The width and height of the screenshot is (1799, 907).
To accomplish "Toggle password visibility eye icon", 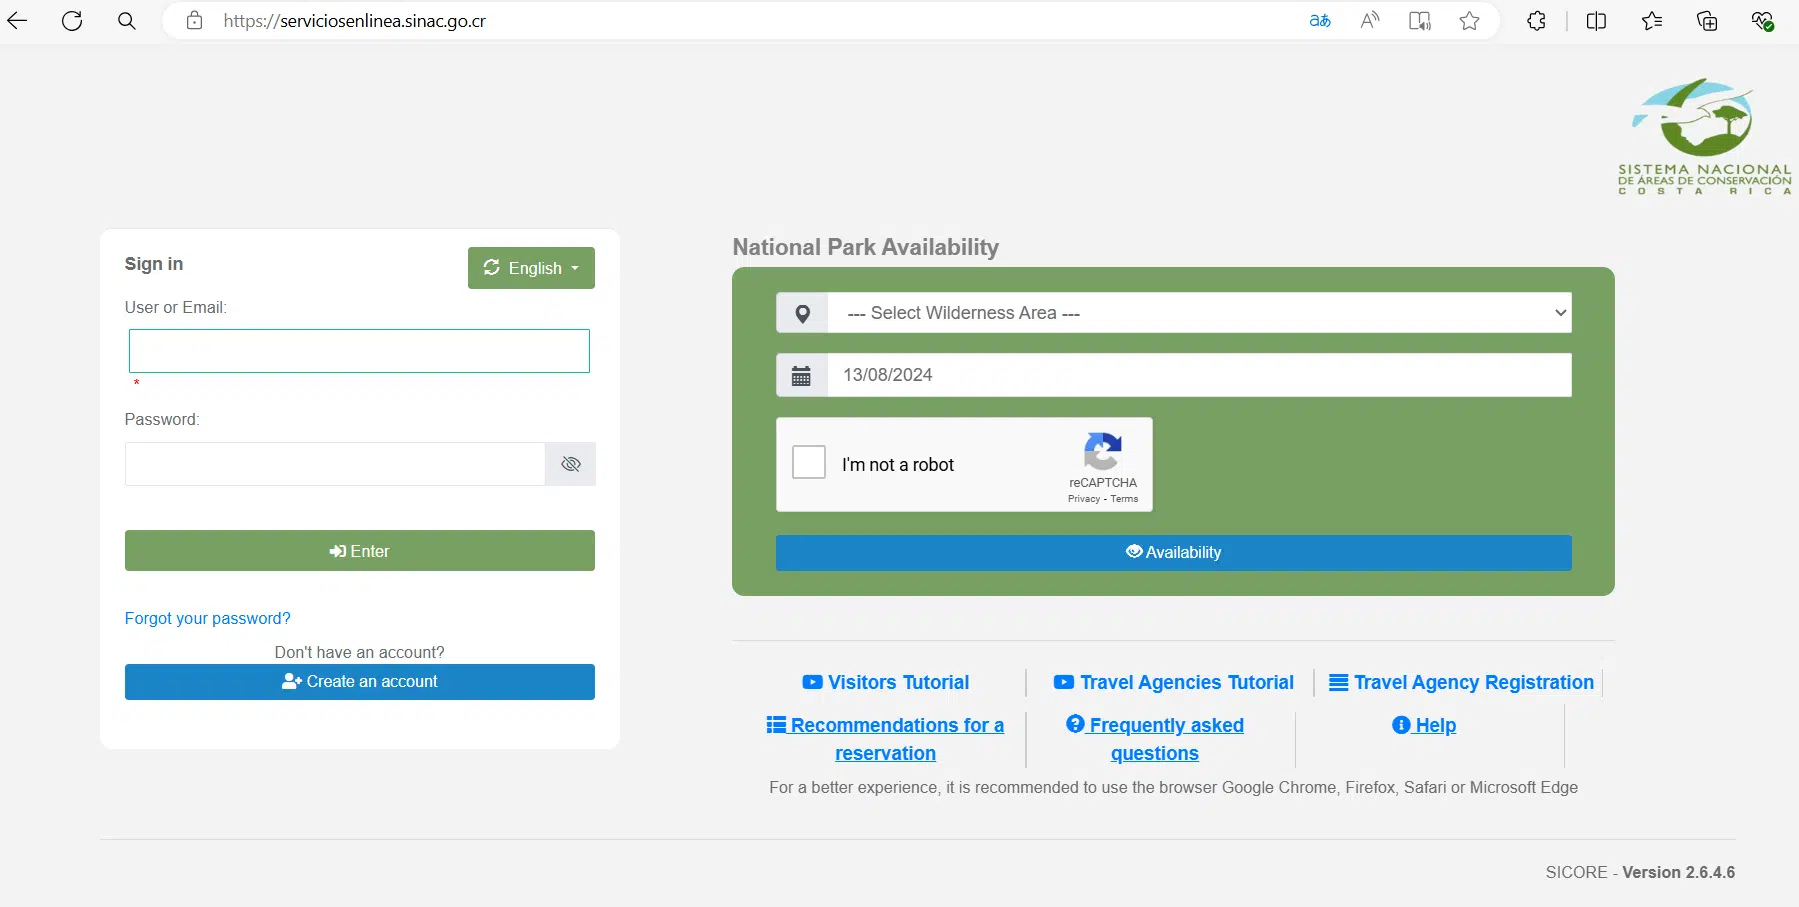I will click(x=571, y=464).
